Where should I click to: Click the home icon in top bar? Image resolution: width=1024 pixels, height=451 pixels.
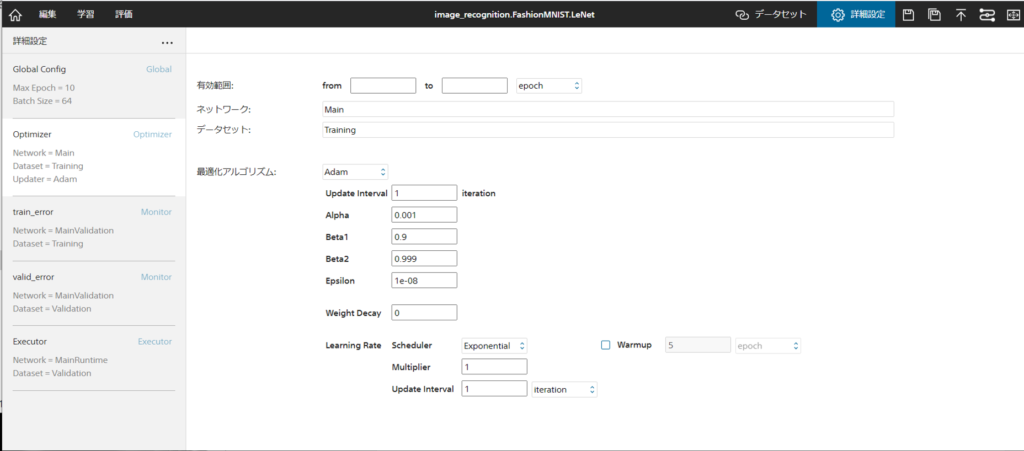click(x=14, y=14)
